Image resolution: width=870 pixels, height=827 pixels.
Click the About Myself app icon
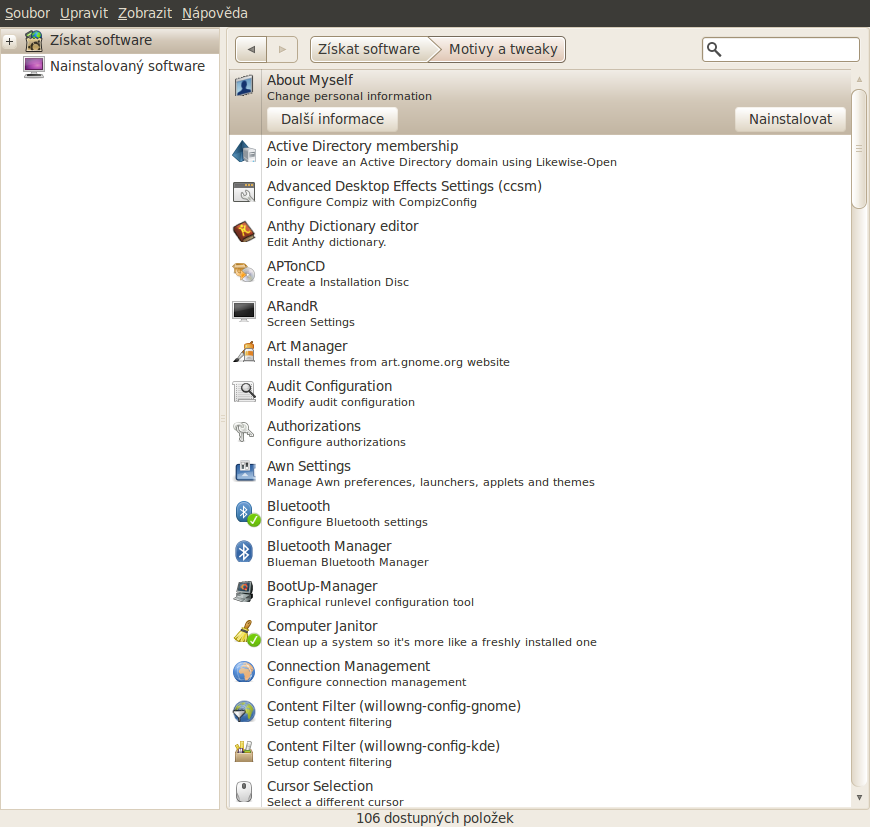coord(244,86)
